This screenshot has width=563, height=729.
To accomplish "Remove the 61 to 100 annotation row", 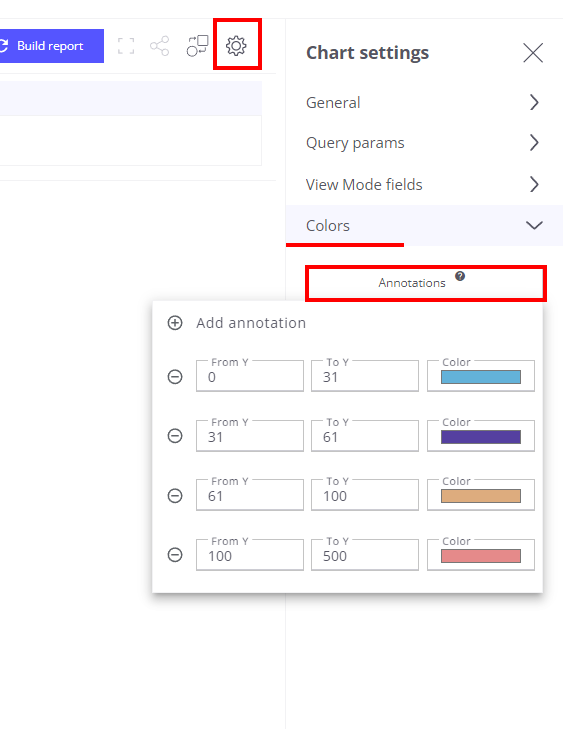I will 175,496.
